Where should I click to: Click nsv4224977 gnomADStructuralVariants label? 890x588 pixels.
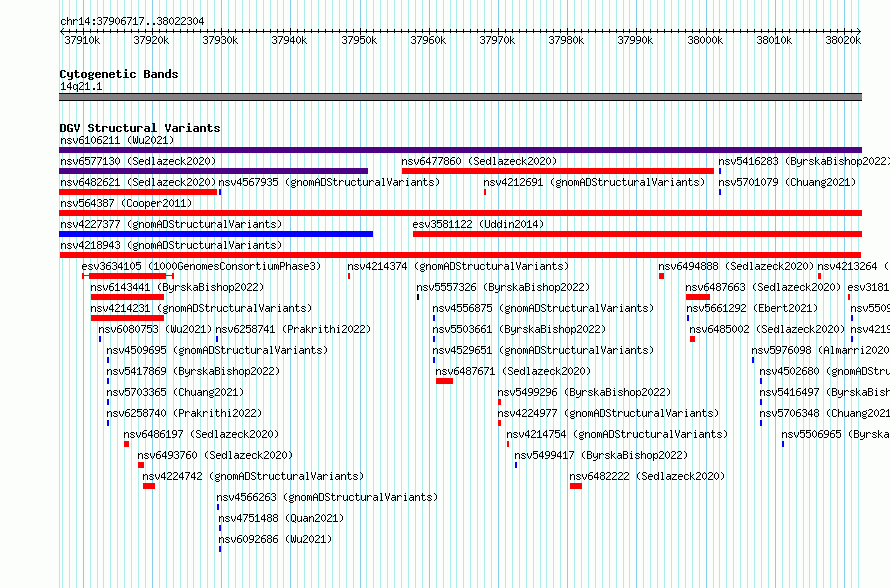pos(608,413)
